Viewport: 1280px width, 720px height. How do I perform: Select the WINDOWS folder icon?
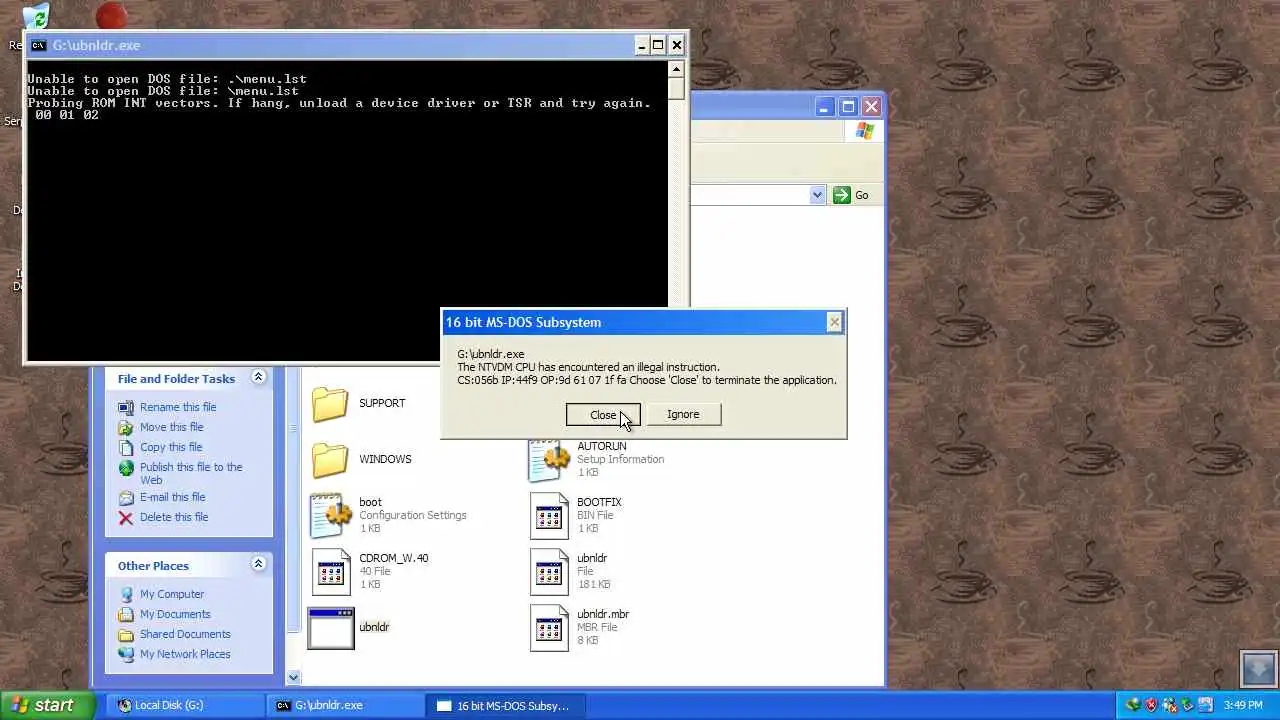(x=330, y=459)
